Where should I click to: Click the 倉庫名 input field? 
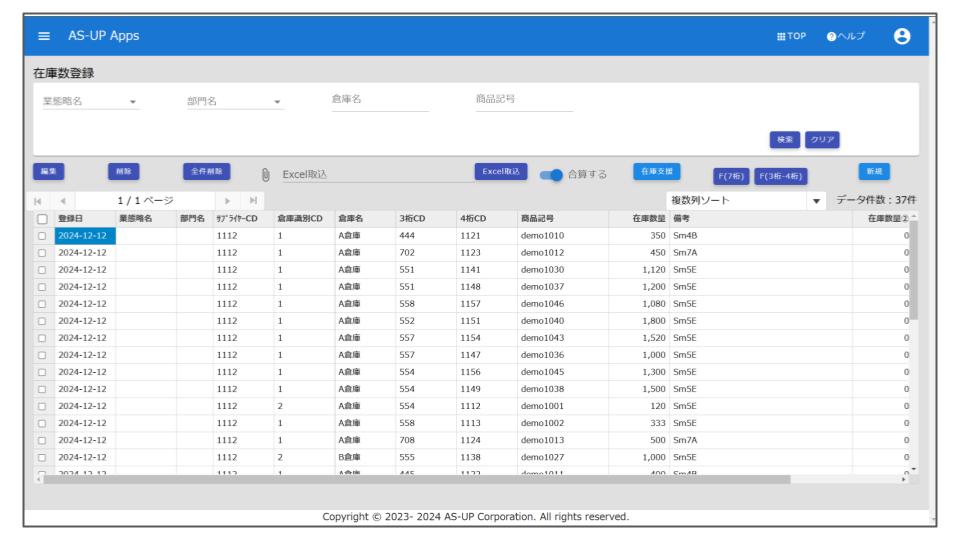point(379,100)
